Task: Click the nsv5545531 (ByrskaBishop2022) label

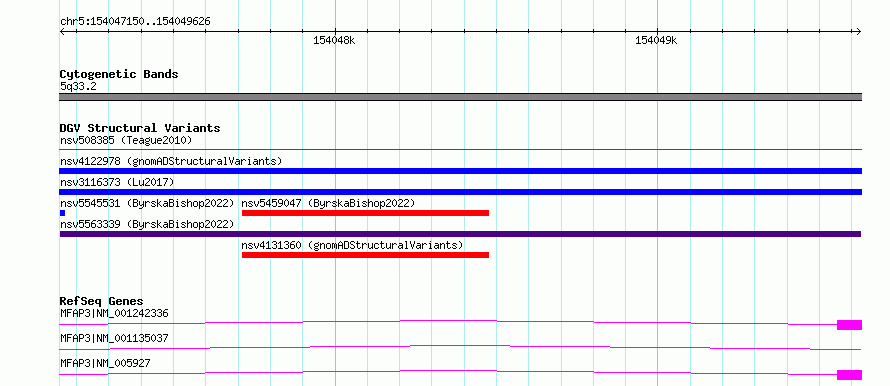Action: (x=147, y=203)
